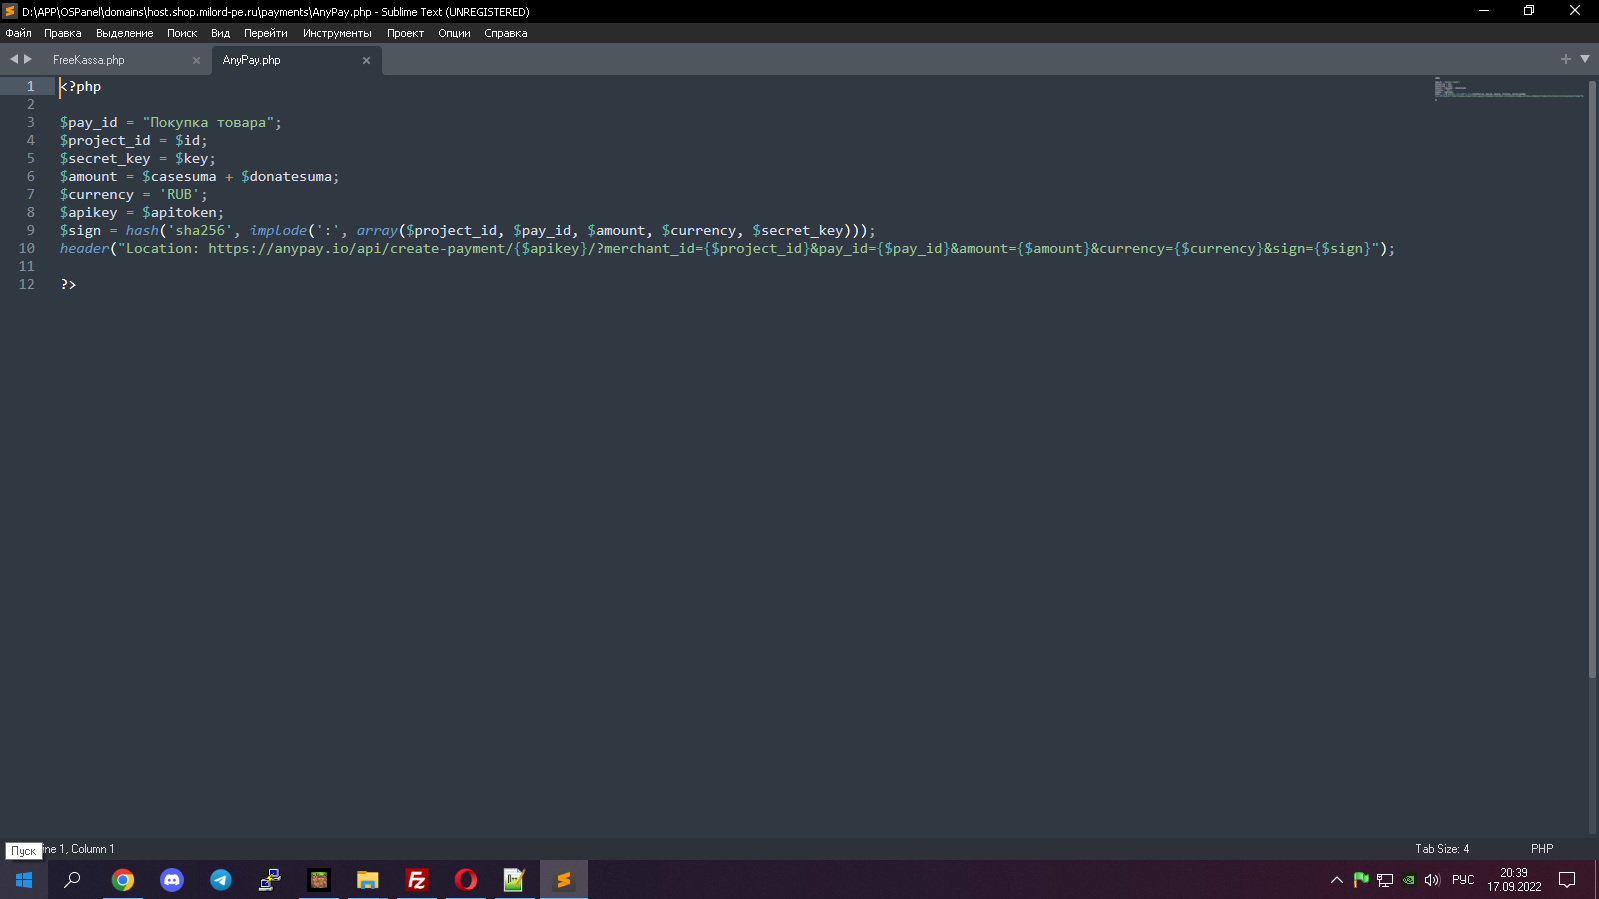Open the Файл menu

18,33
